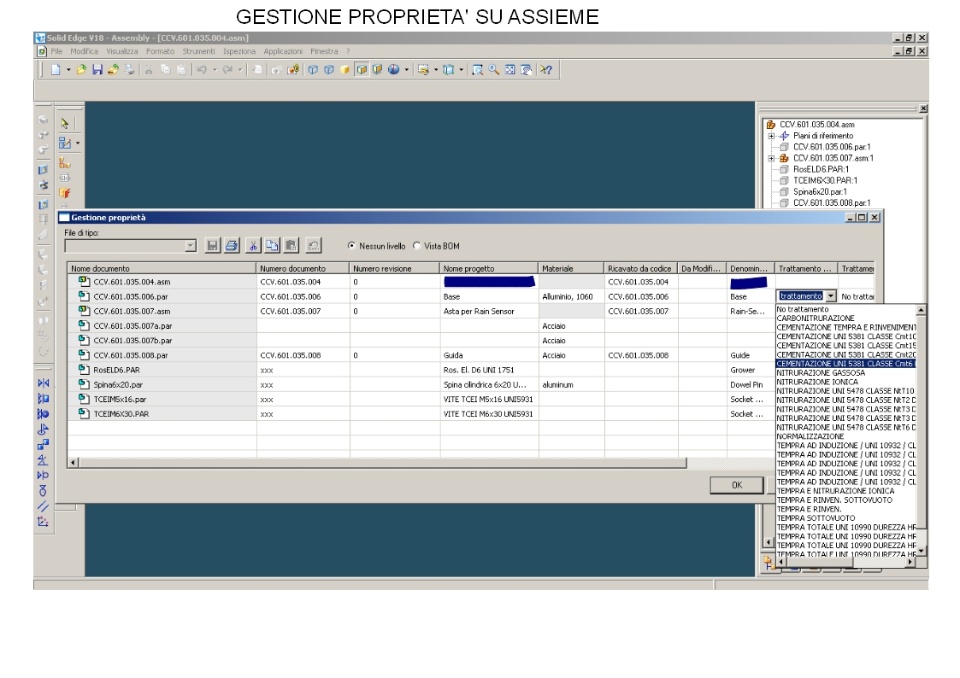Click the mirror constraint icon in left toolbar
This screenshot has height=678, width=960.
click(x=43, y=383)
